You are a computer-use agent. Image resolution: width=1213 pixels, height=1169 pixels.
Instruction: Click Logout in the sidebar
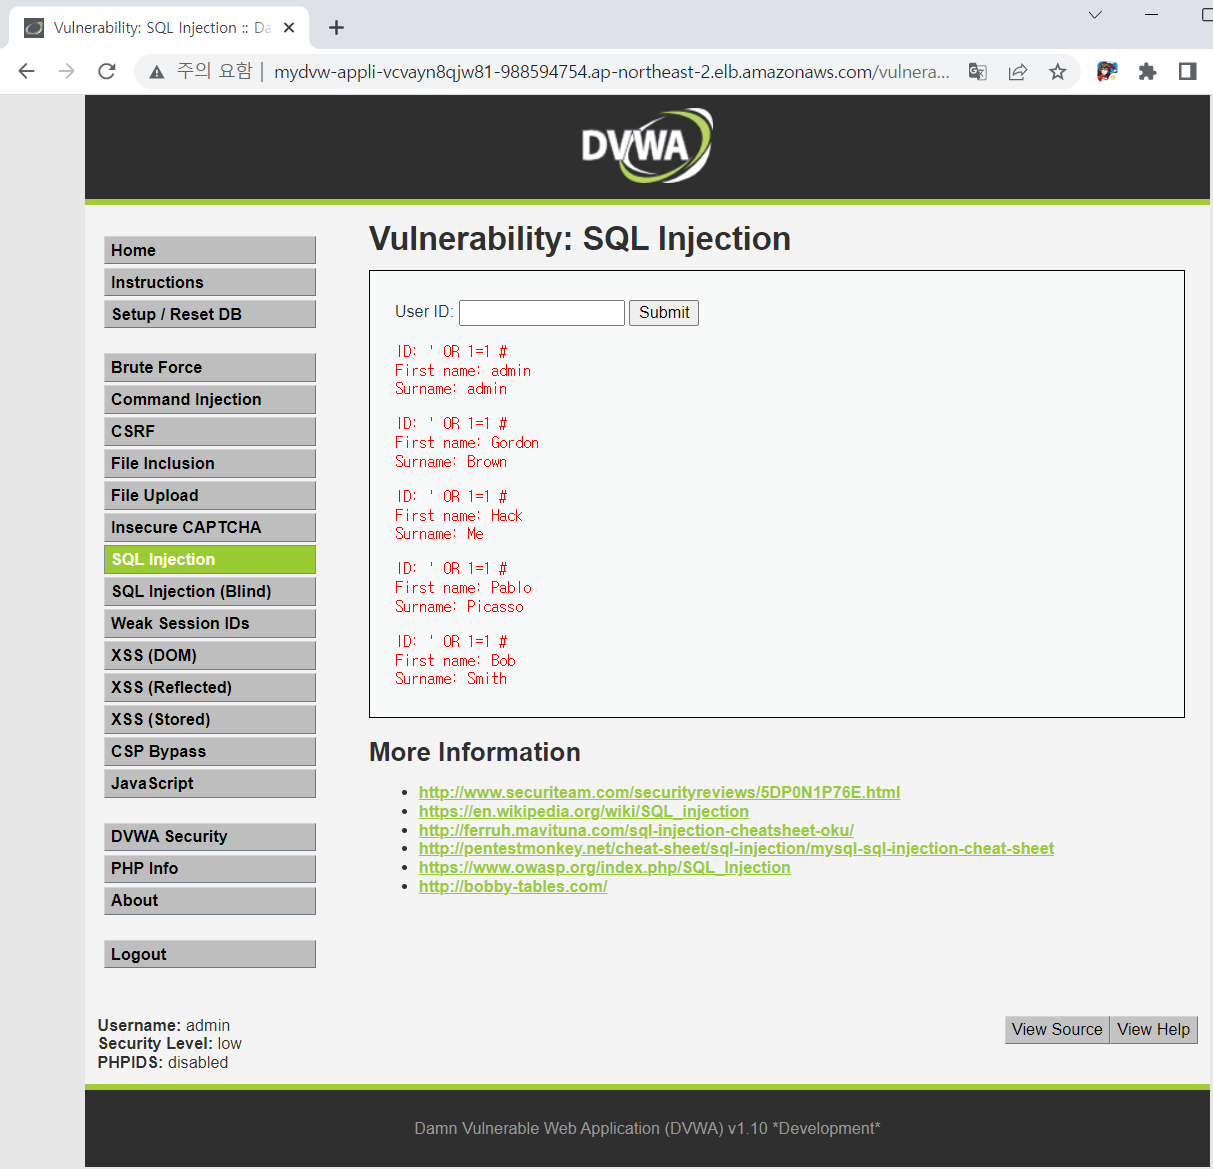click(x=210, y=954)
